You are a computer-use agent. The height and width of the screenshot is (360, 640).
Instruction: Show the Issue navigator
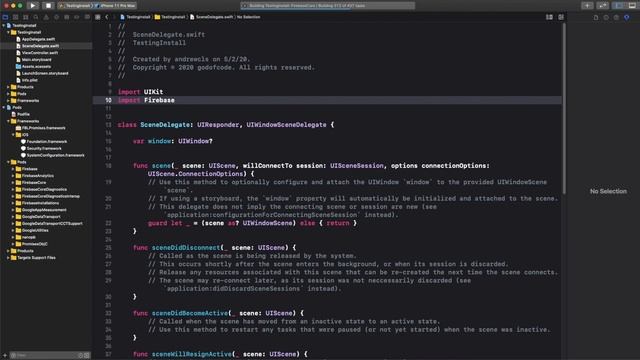[46, 17]
